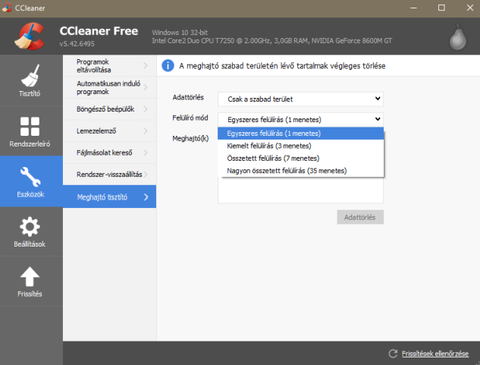
Task: Click chevron next to Meghajtó tisztító
Action: coord(146,197)
